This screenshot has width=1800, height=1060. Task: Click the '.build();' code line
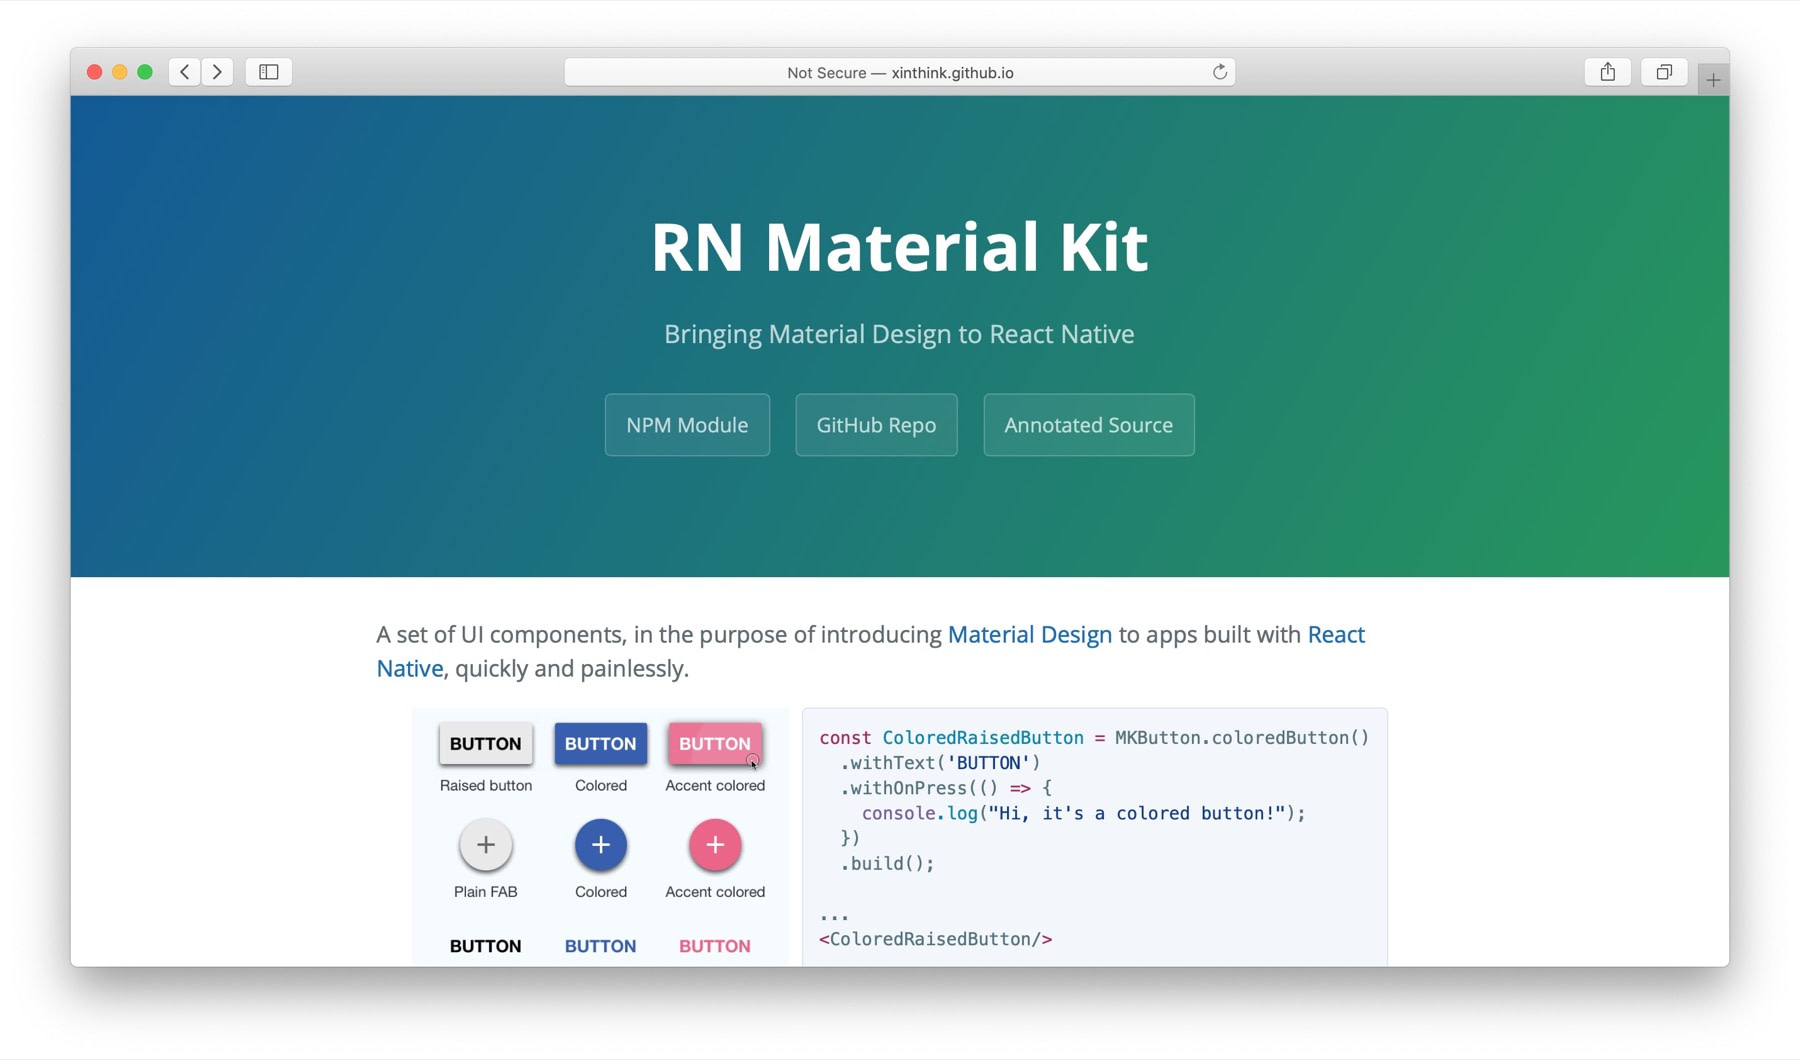click(x=887, y=863)
